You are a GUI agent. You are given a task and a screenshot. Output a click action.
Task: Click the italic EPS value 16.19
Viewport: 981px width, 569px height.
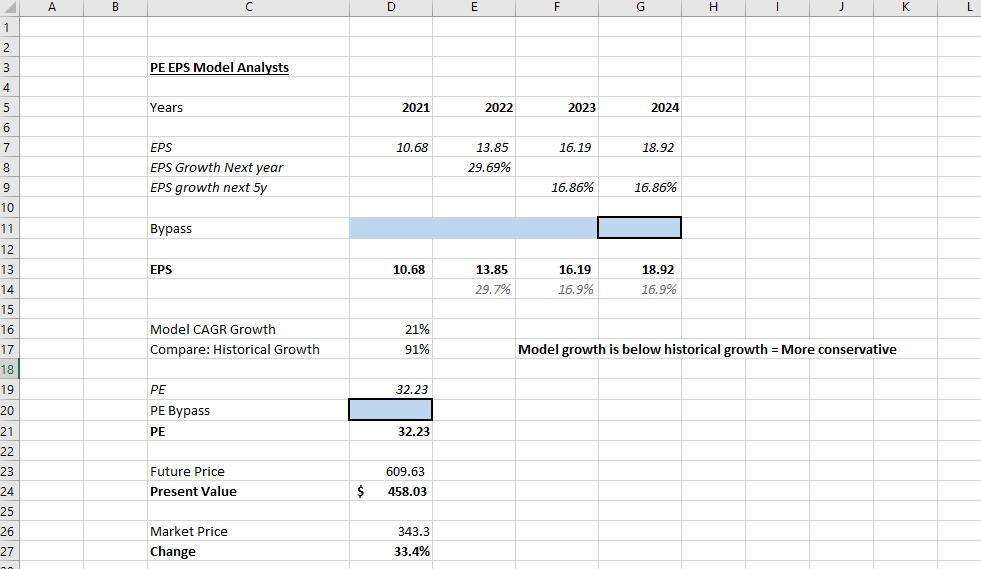[x=557, y=147]
